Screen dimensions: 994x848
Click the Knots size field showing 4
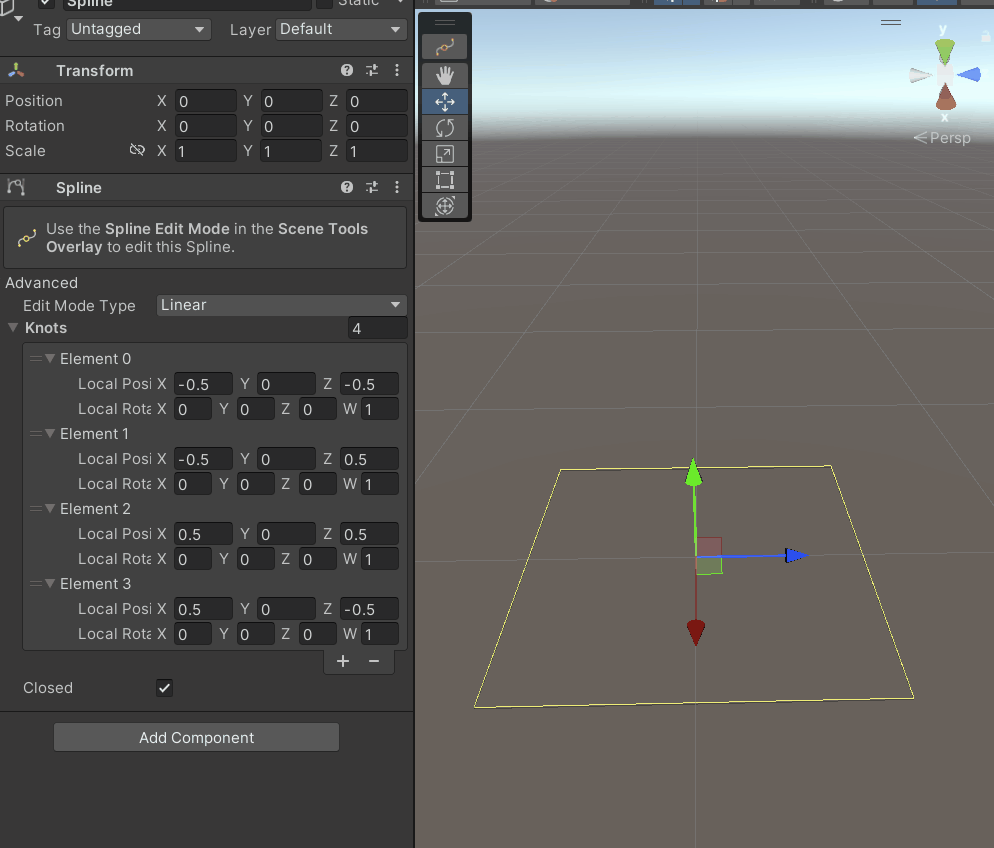click(x=377, y=328)
